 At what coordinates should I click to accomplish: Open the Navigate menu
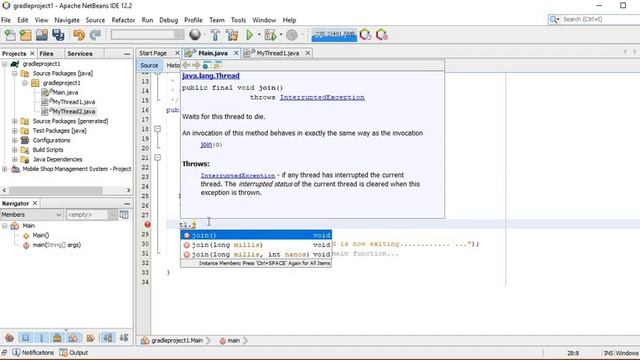[x=67, y=20]
